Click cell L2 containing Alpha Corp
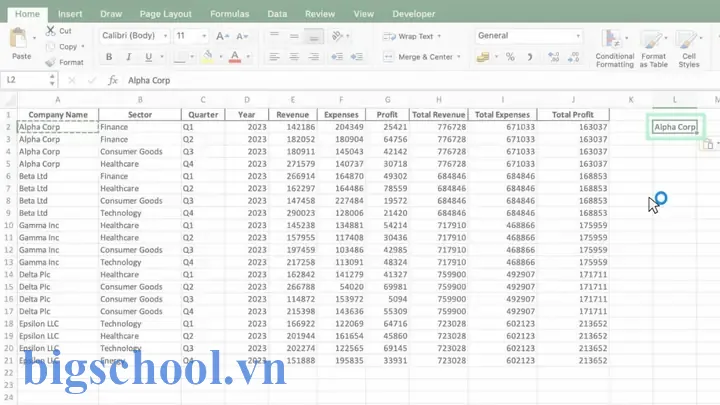 [x=675, y=127]
